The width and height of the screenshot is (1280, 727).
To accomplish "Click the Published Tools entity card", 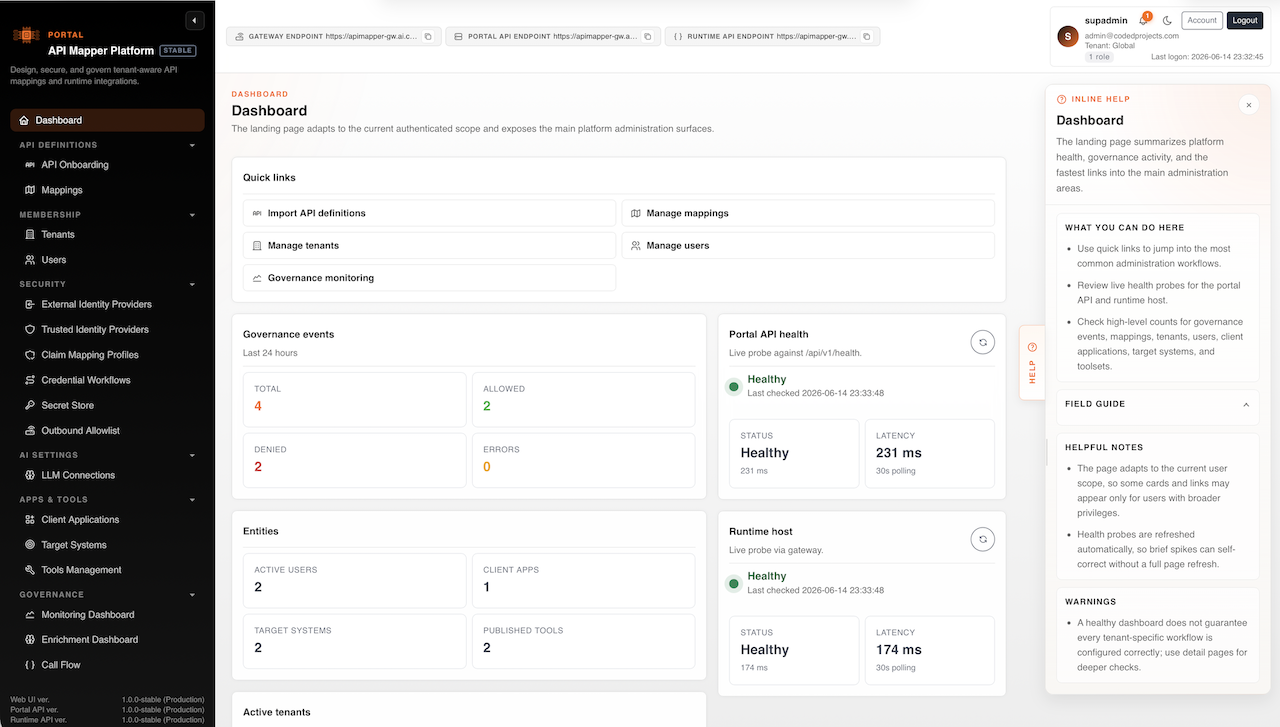I will click(x=583, y=640).
